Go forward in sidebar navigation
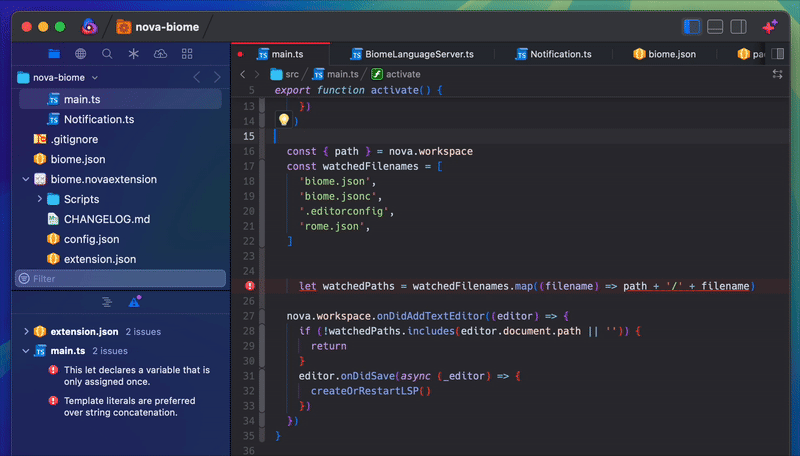The height and width of the screenshot is (456, 800). tap(217, 78)
